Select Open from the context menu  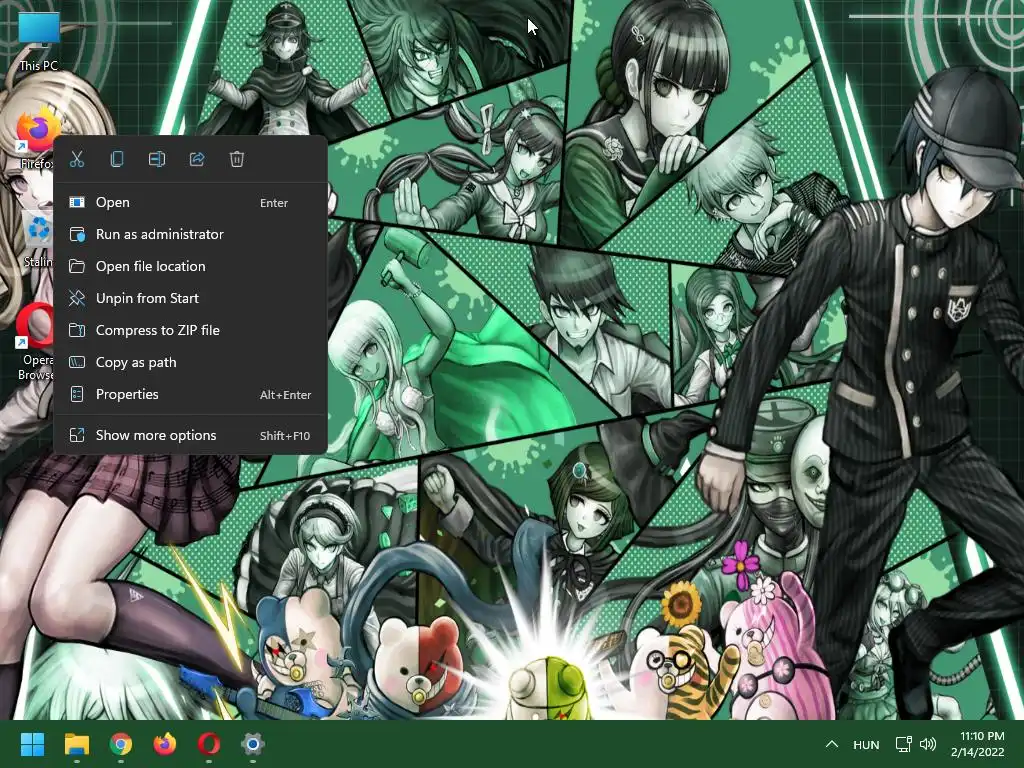tap(190, 202)
